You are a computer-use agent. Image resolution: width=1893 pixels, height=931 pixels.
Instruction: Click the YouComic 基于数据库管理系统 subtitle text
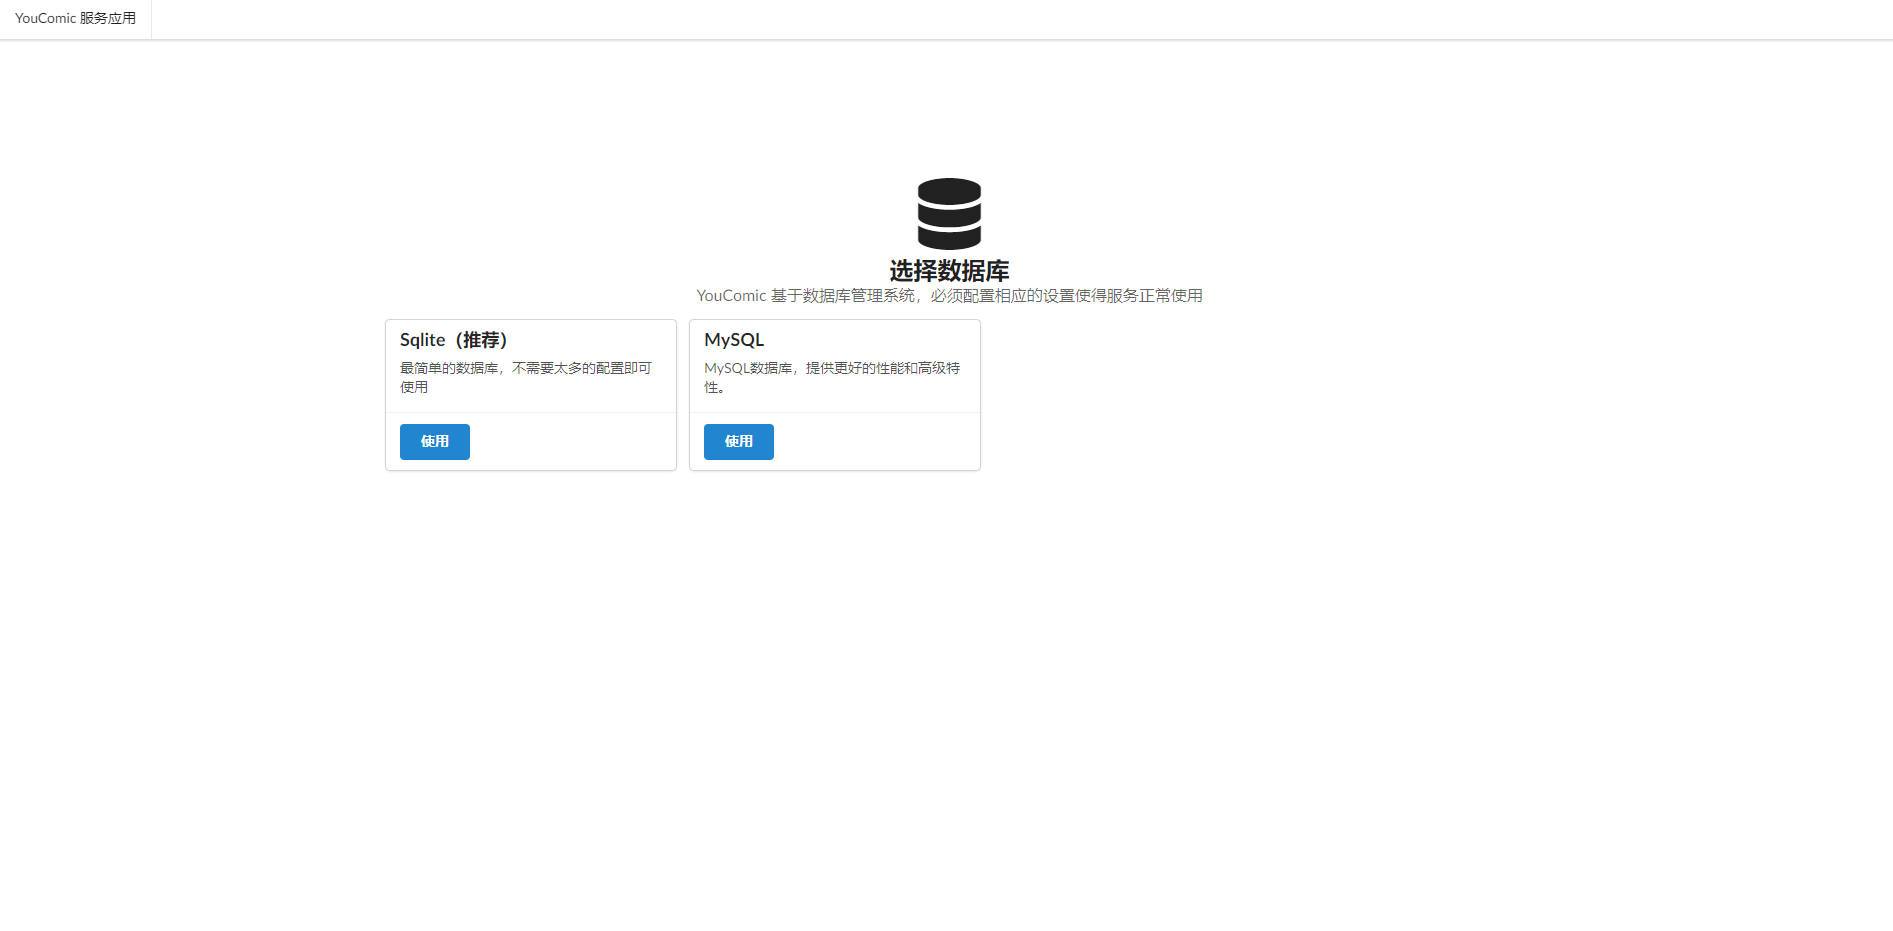(949, 296)
